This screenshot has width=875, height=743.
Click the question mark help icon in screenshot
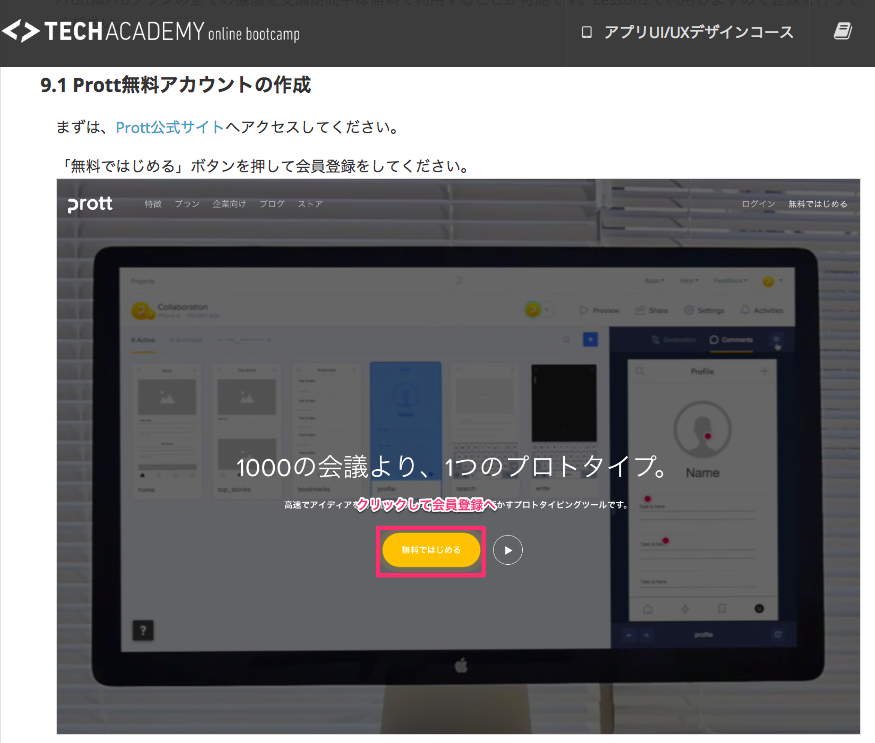point(143,630)
